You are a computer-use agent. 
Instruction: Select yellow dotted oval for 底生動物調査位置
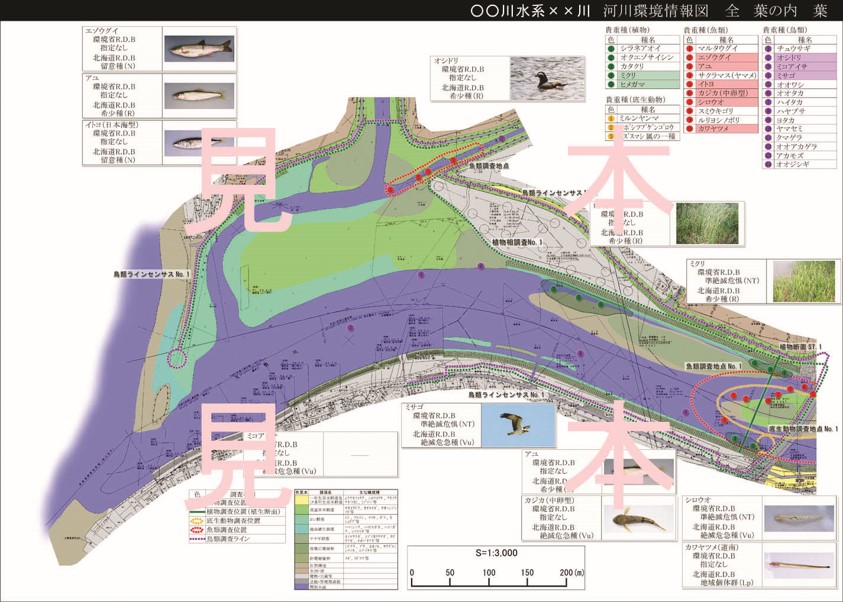pyautogui.click(x=198, y=521)
